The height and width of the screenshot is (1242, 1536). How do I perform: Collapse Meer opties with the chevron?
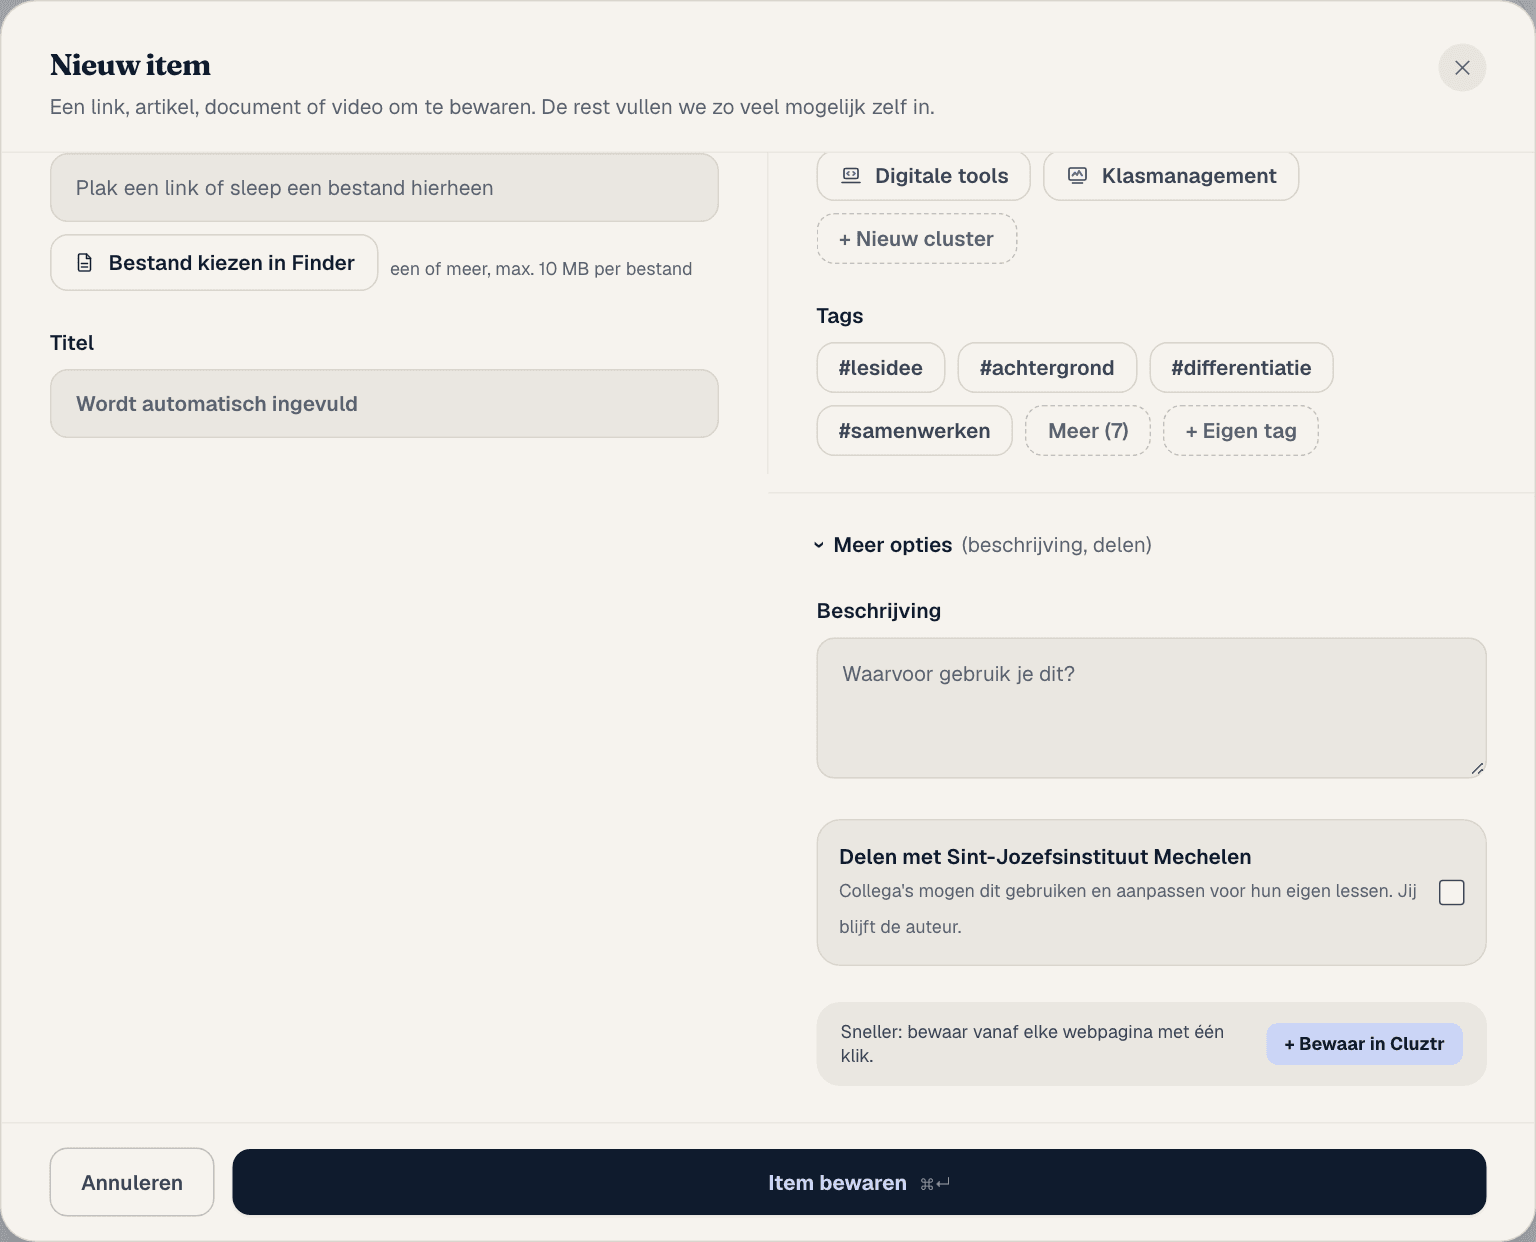819,545
